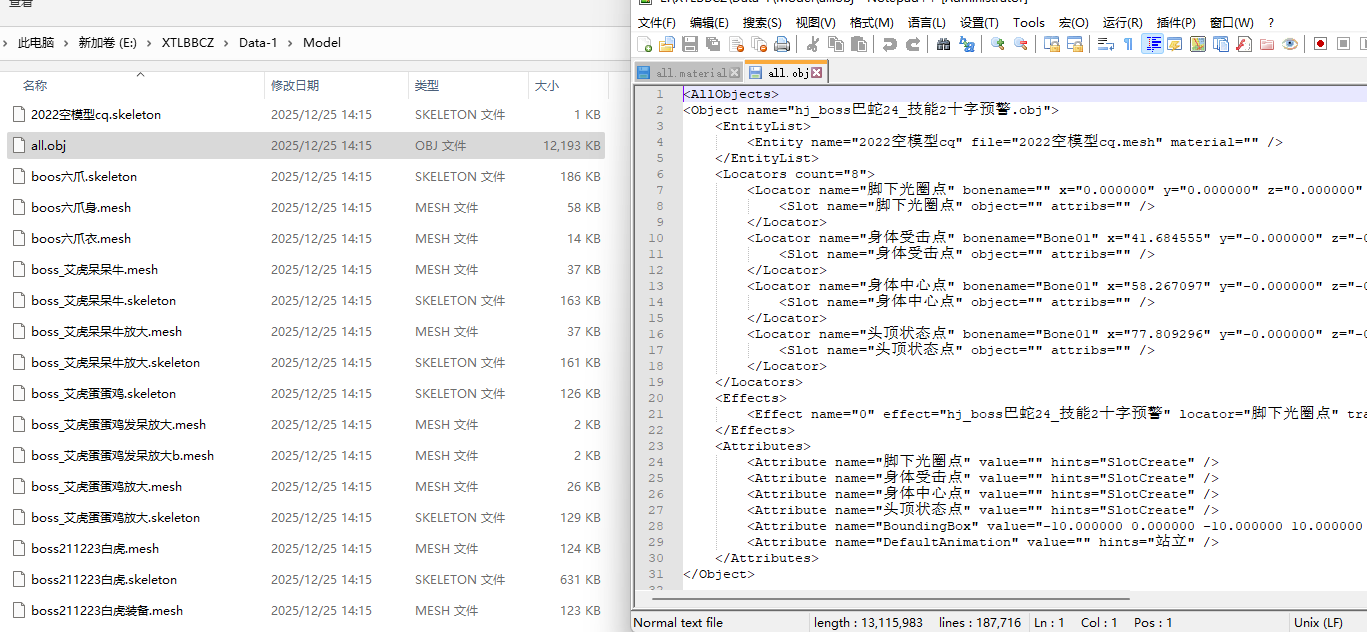Undo the last edit via toolbar
Image resolution: width=1367 pixels, height=632 pixels.
click(889, 44)
